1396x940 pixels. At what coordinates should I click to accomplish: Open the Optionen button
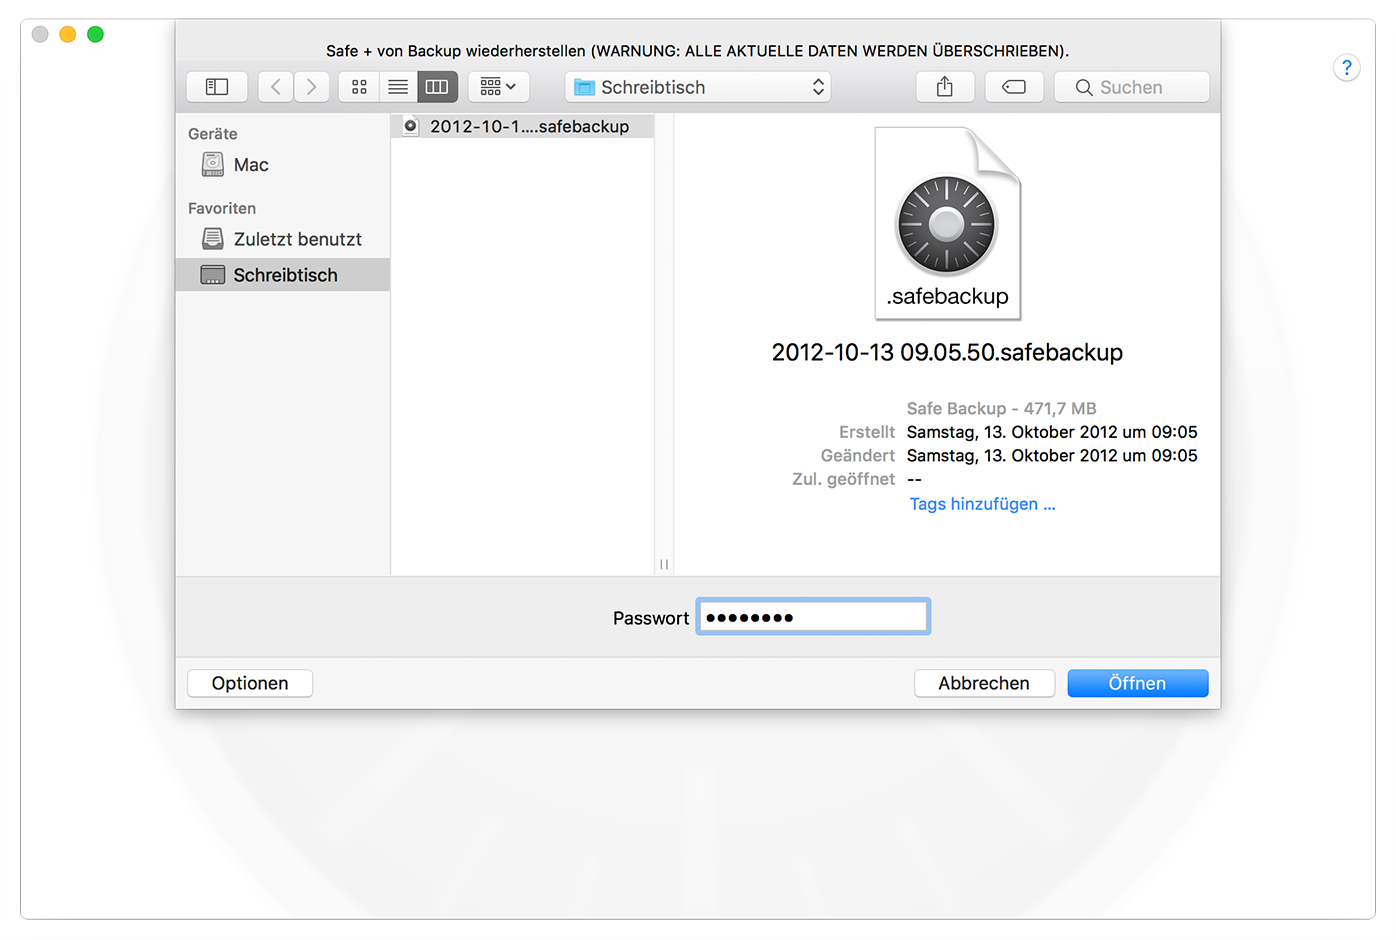click(250, 683)
